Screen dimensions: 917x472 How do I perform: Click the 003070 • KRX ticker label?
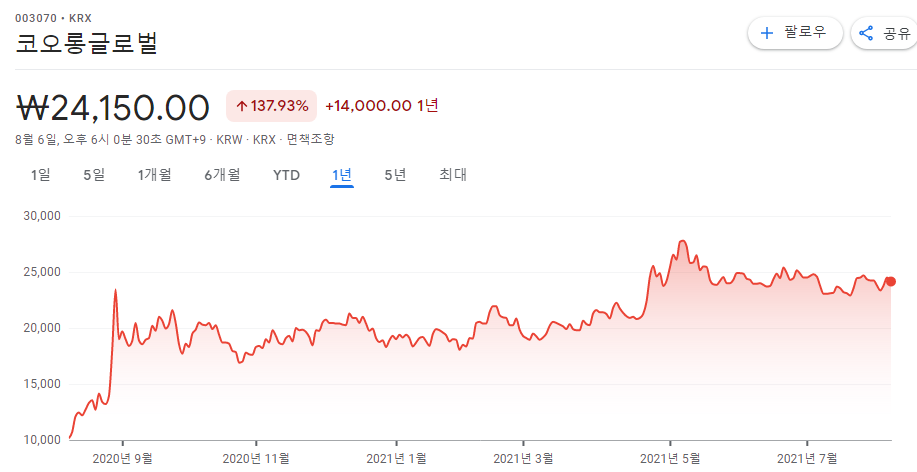click(x=53, y=18)
